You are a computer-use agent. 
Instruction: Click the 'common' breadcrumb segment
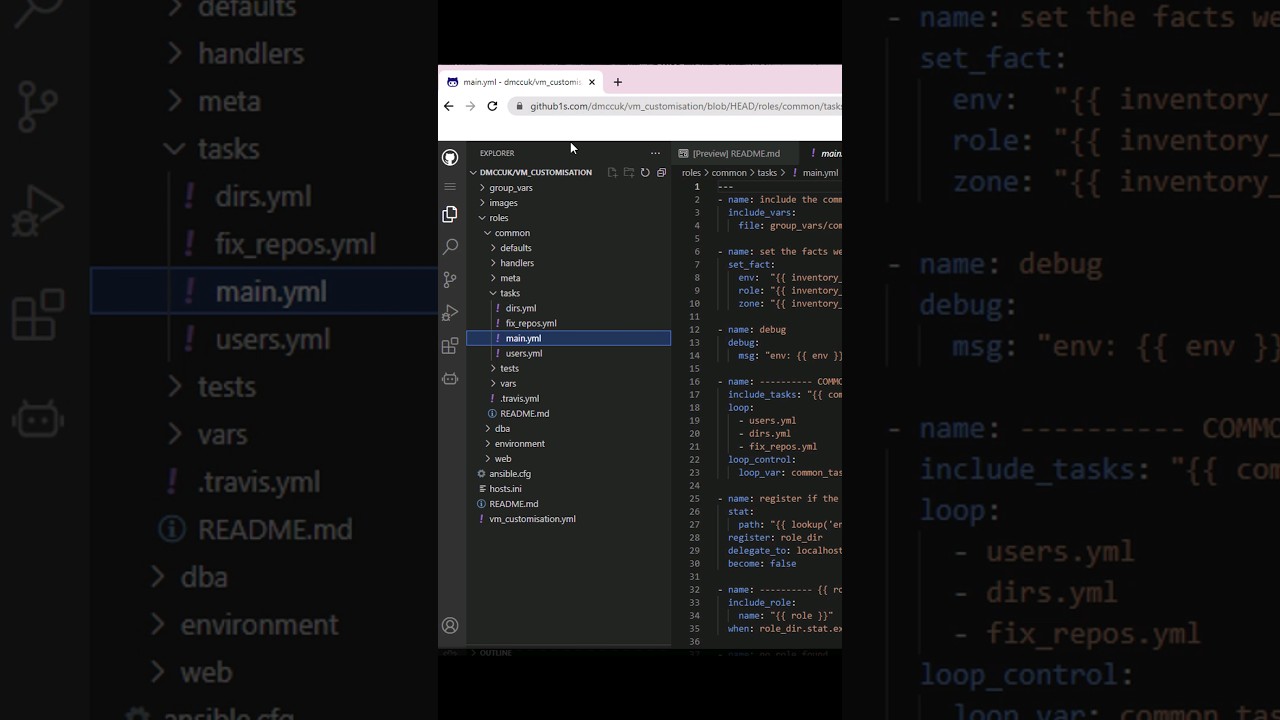729,172
